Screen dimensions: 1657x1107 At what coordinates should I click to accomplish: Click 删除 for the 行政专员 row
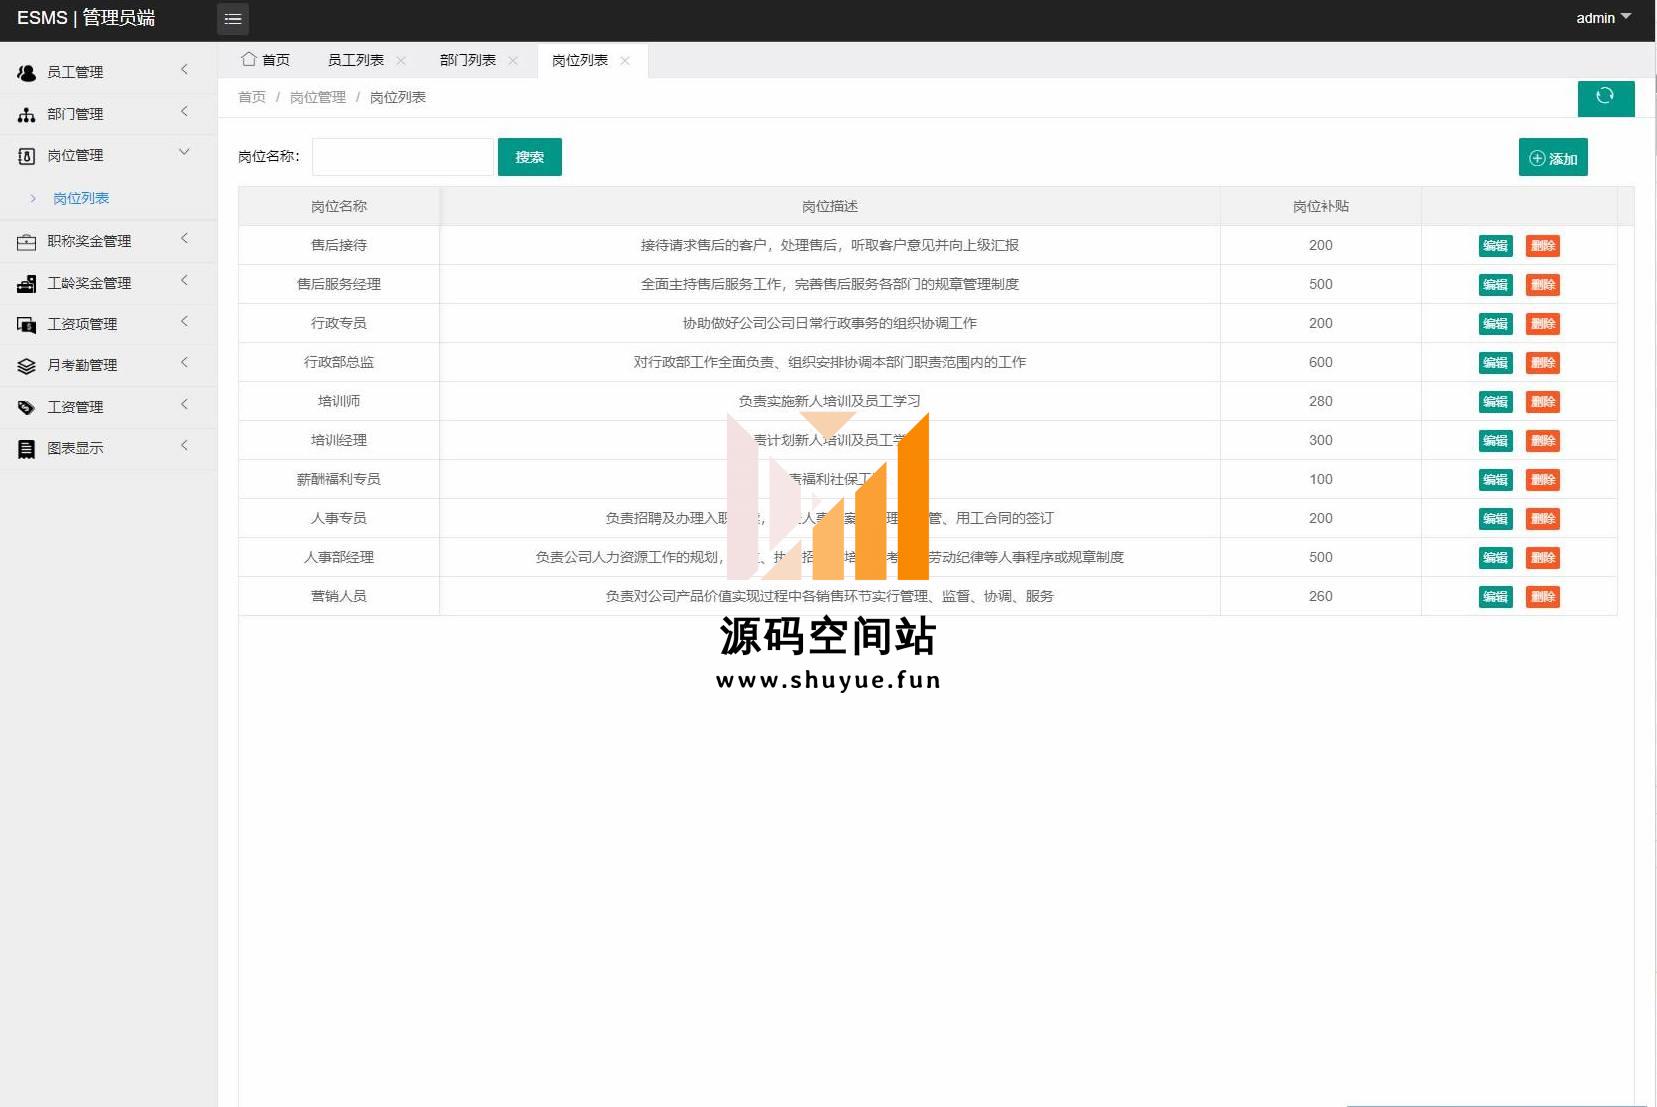pyautogui.click(x=1543, y=324)
